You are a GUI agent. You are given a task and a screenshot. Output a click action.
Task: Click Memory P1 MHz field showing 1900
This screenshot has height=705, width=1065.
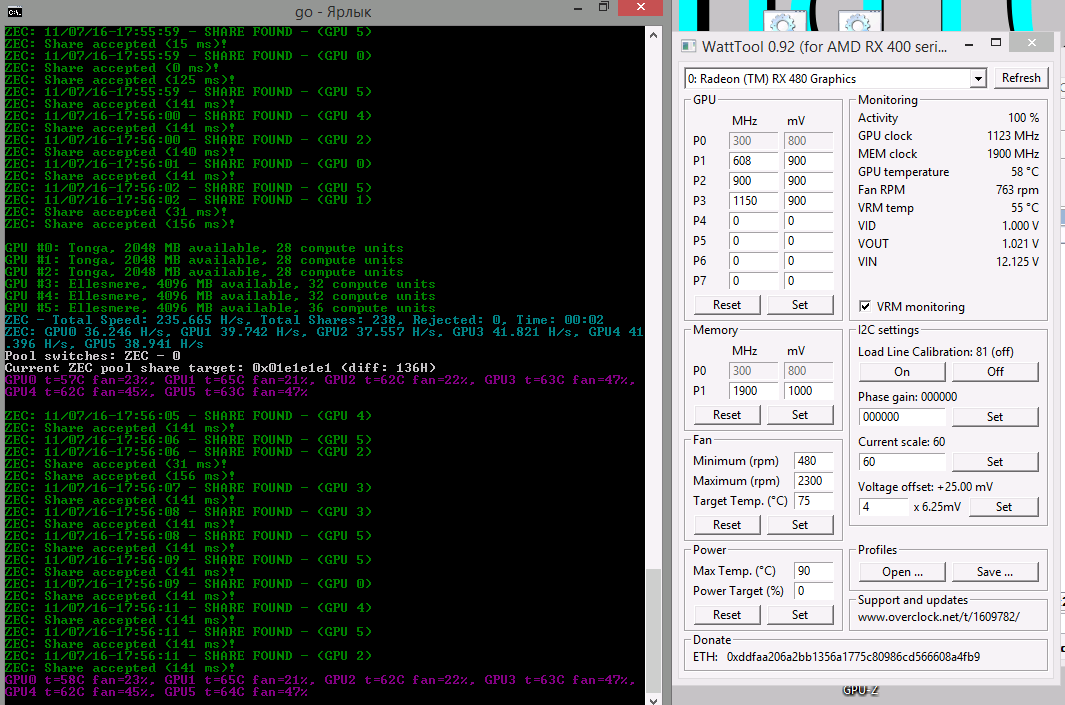[754, 391]
